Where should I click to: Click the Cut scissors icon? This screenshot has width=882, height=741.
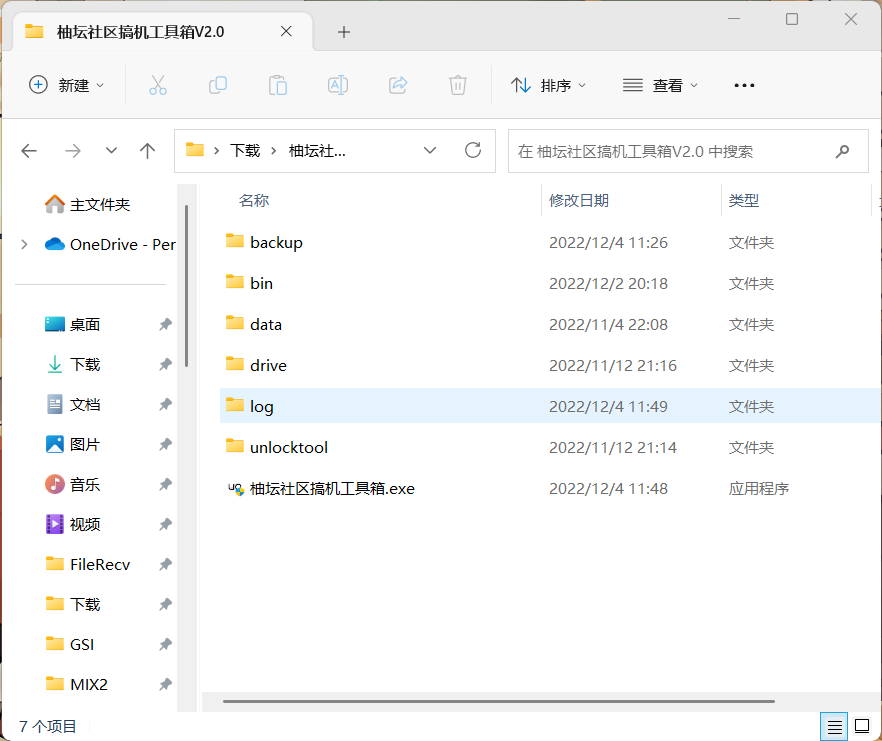click(x=158, y=85)
